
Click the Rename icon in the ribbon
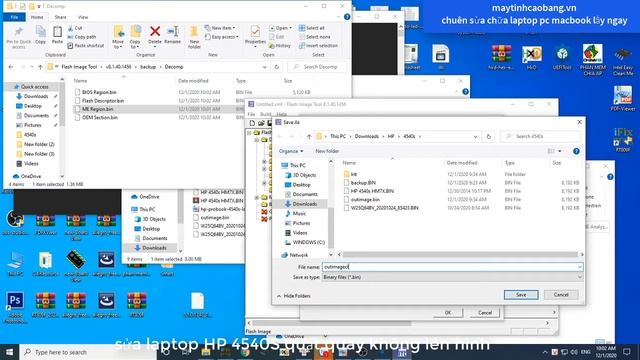pos(172,35)
